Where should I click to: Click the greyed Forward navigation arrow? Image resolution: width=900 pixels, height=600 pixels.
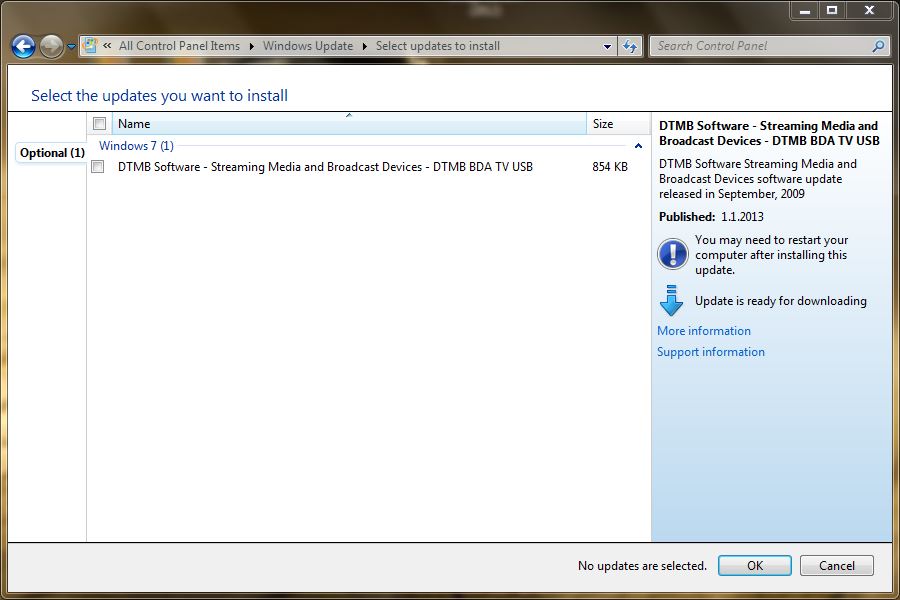(x=51, y=47)
